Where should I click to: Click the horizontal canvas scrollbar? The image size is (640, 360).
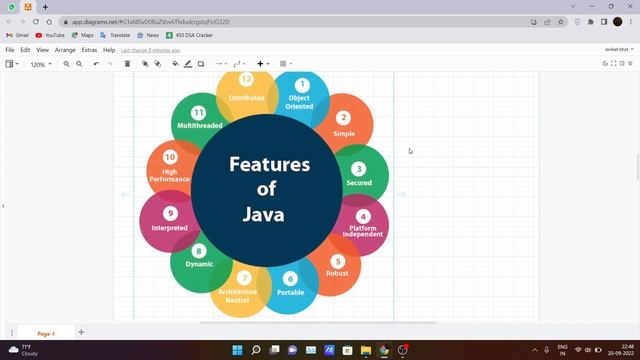click(x=318, y=322)
